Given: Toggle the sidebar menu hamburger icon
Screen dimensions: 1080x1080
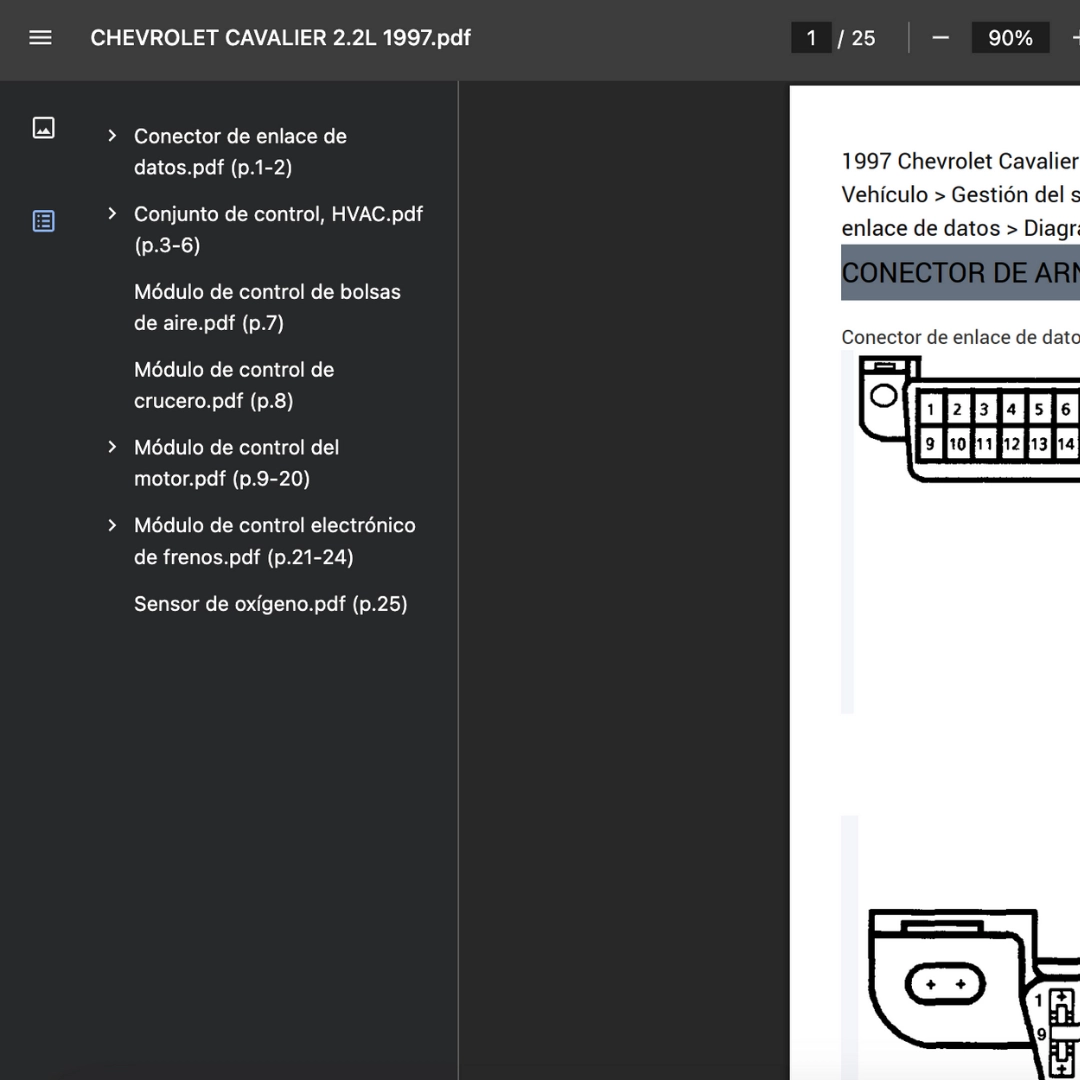Looking at the screenshot, I should pos(40,38).
